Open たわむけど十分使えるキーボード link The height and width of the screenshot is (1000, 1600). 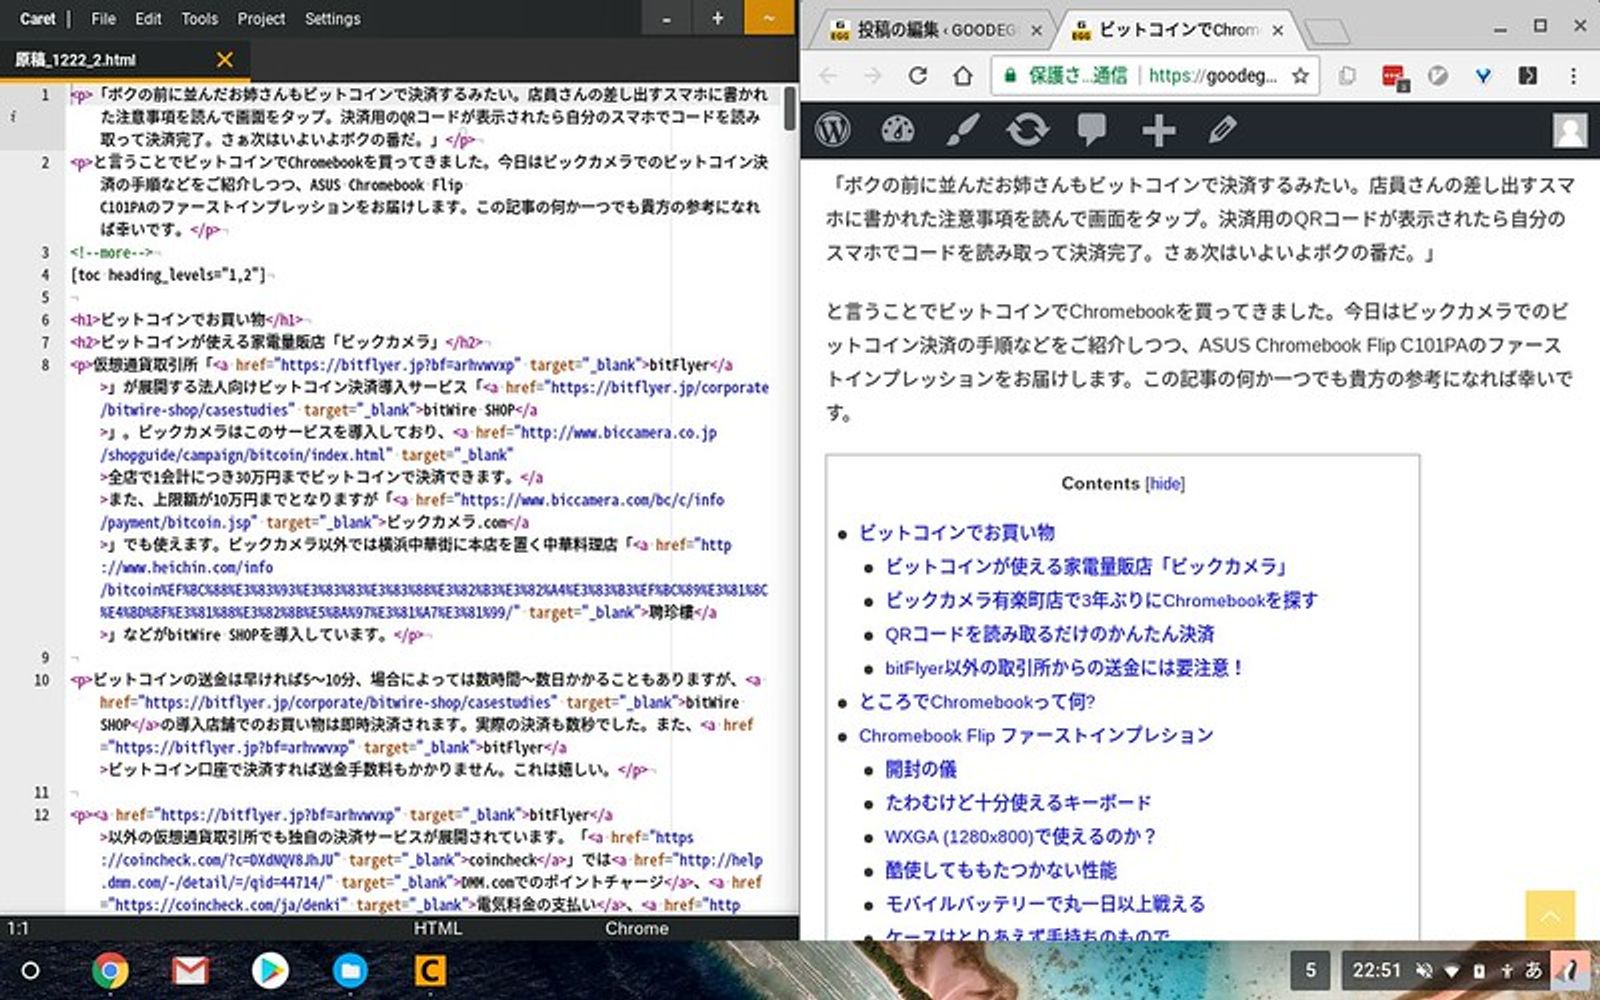tap(1018, 802)
